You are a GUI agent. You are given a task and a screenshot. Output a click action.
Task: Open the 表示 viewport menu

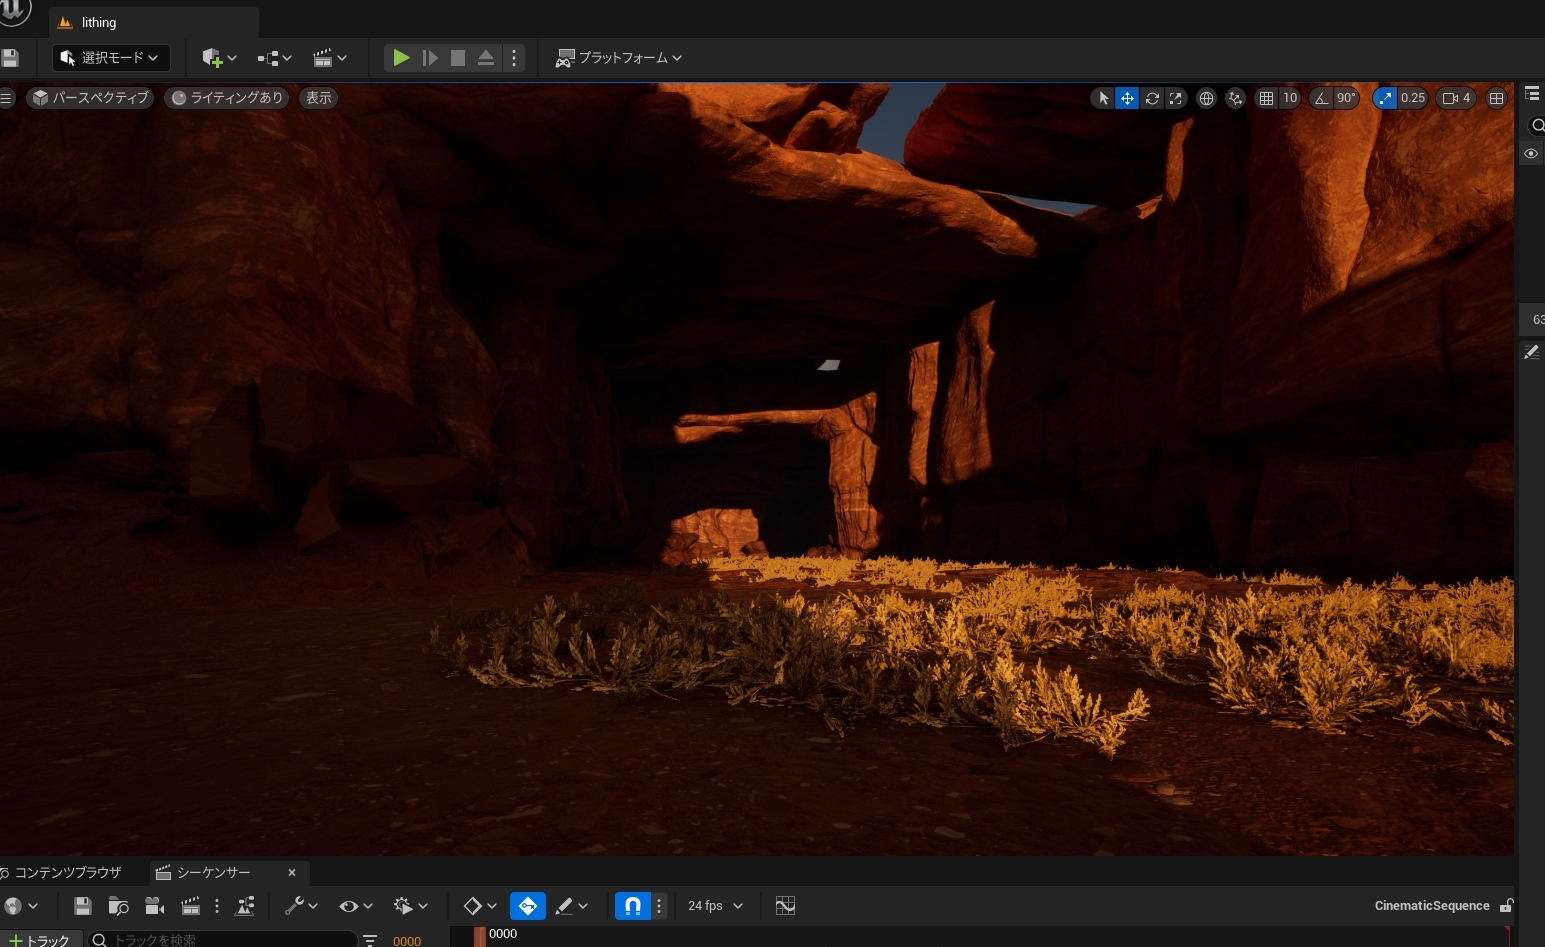click(x=318, y=98)
